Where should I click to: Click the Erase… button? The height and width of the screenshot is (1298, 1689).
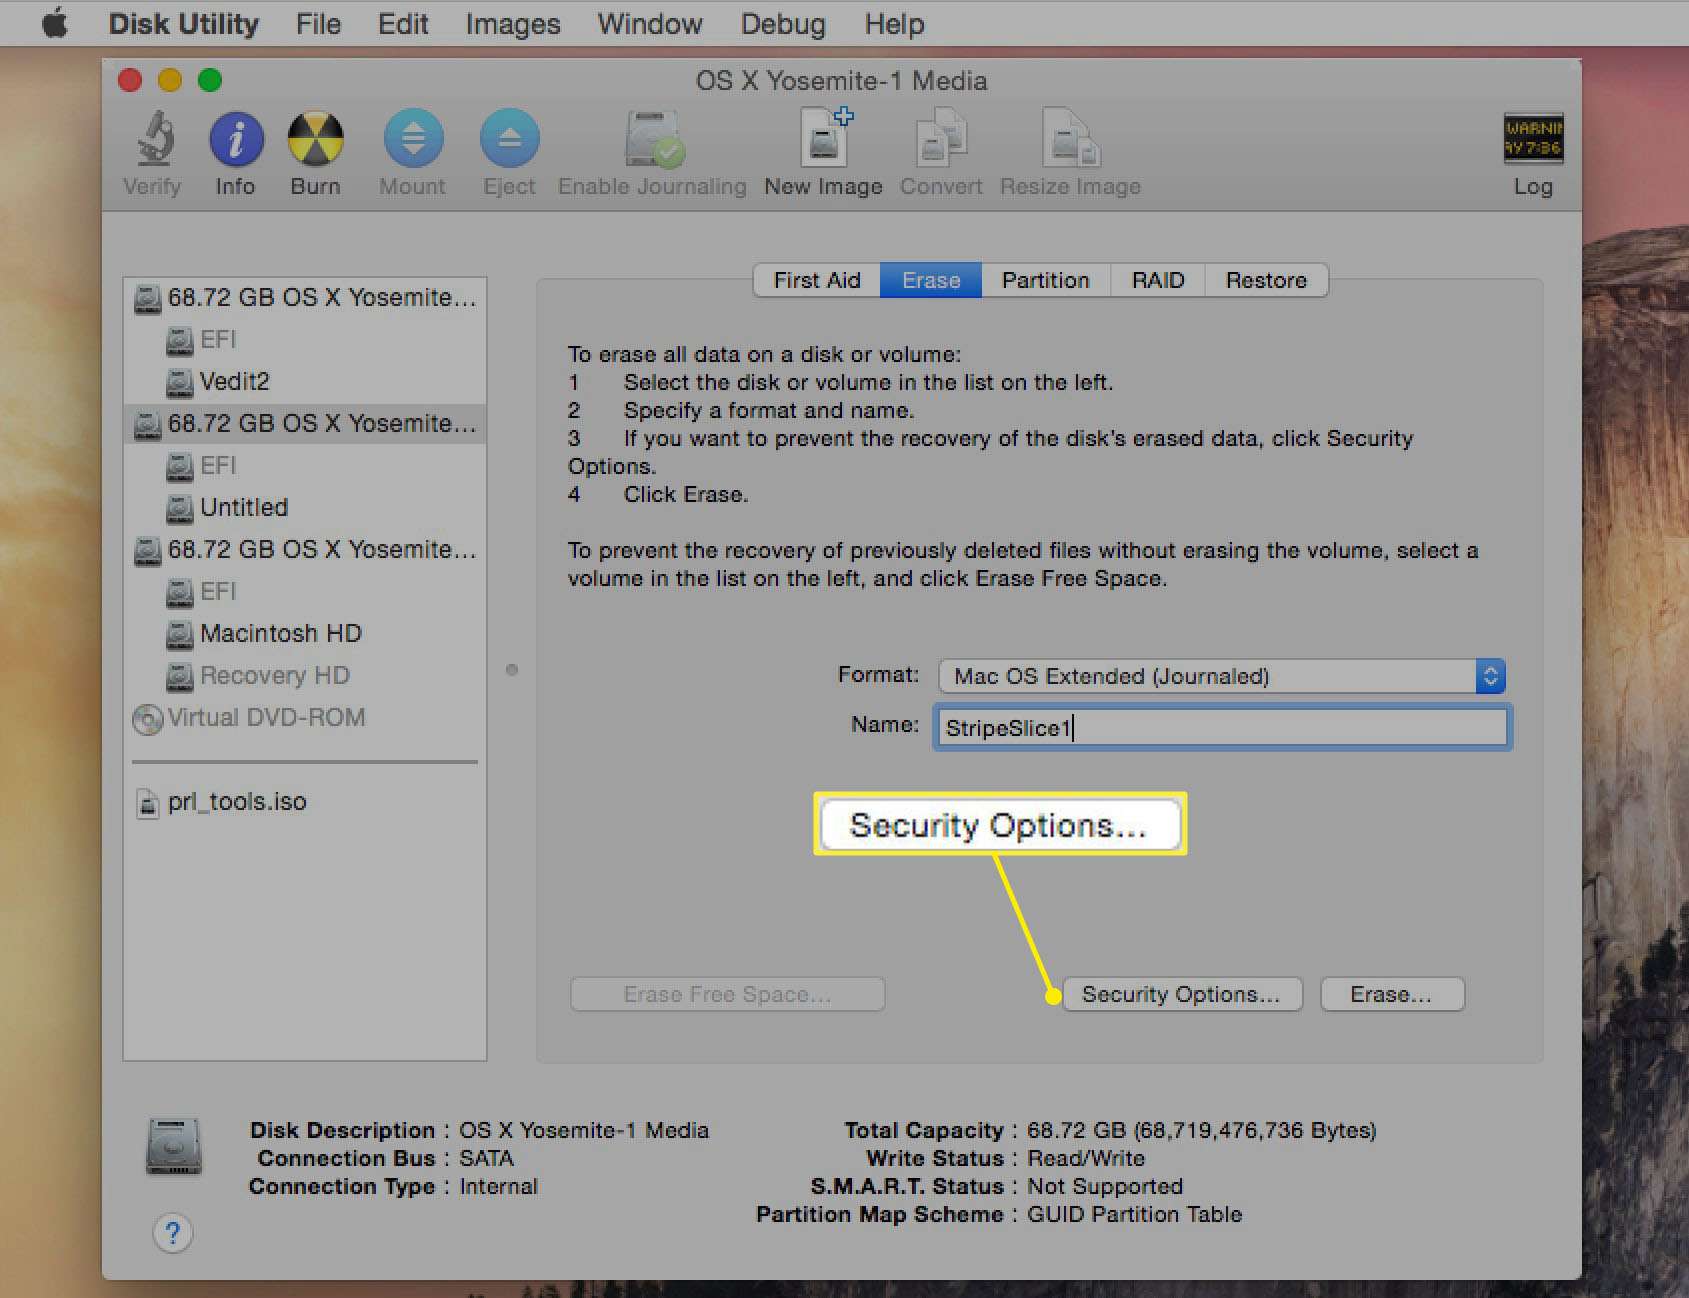click(x=1392, y=994)
